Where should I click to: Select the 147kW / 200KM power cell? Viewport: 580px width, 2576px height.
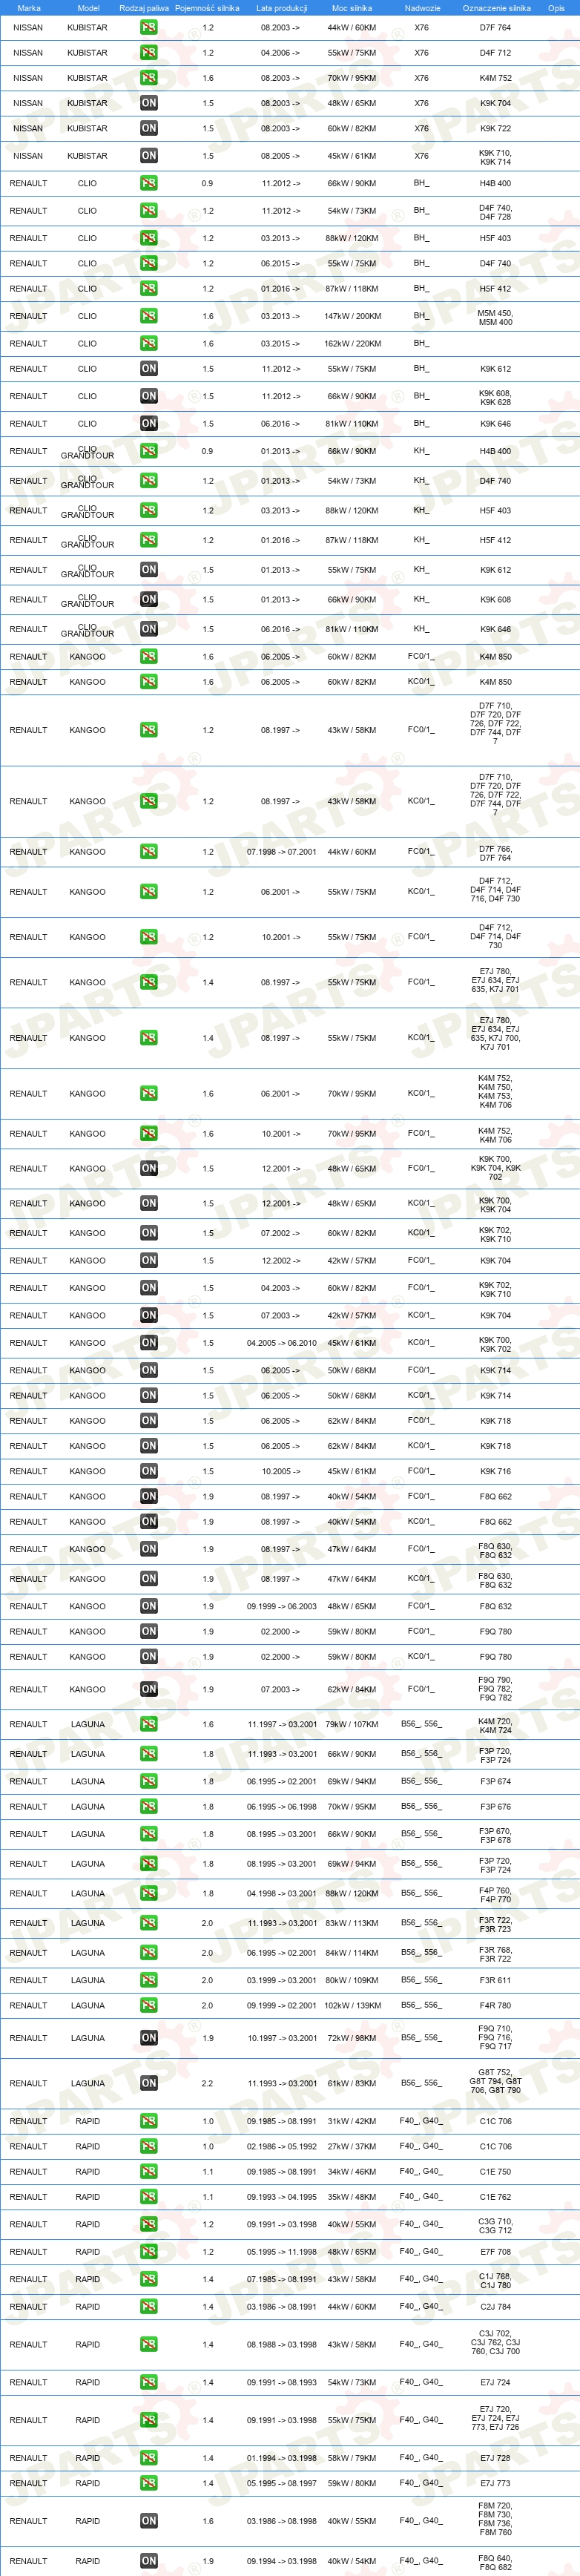pos(352,316)
